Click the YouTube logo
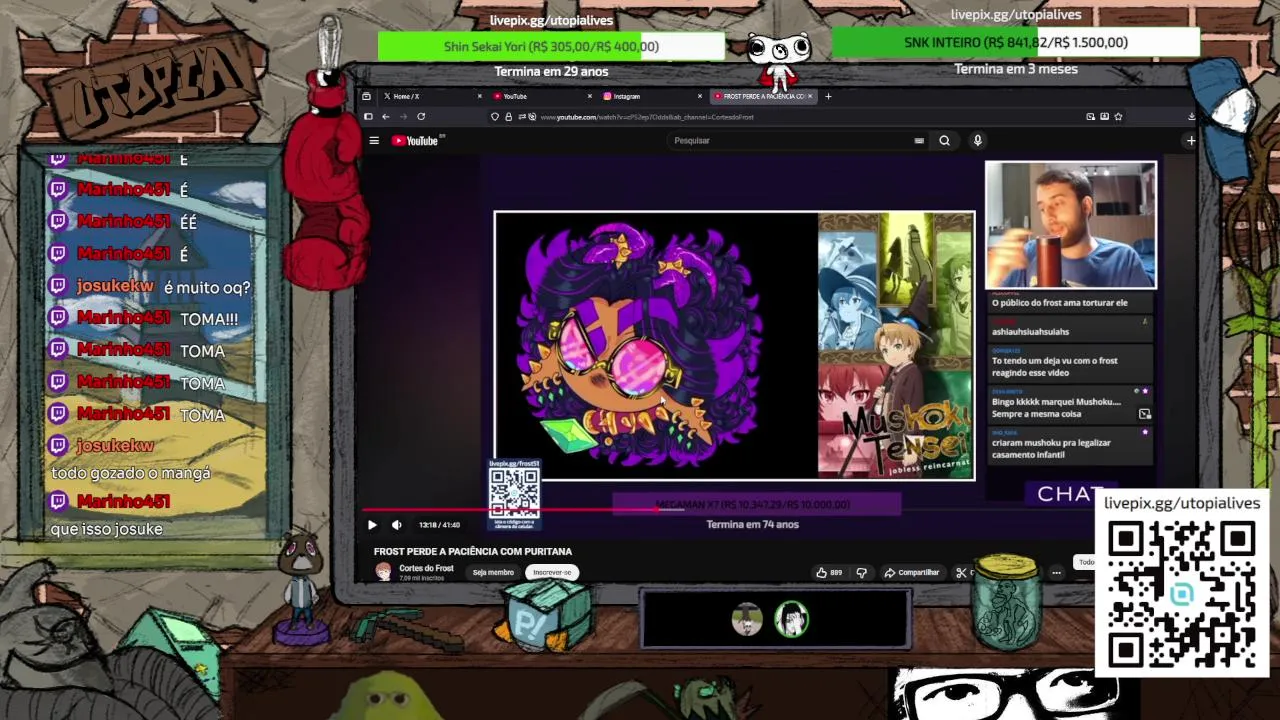1280x720 pixels. pyautogui.click(x=415, y=141)
